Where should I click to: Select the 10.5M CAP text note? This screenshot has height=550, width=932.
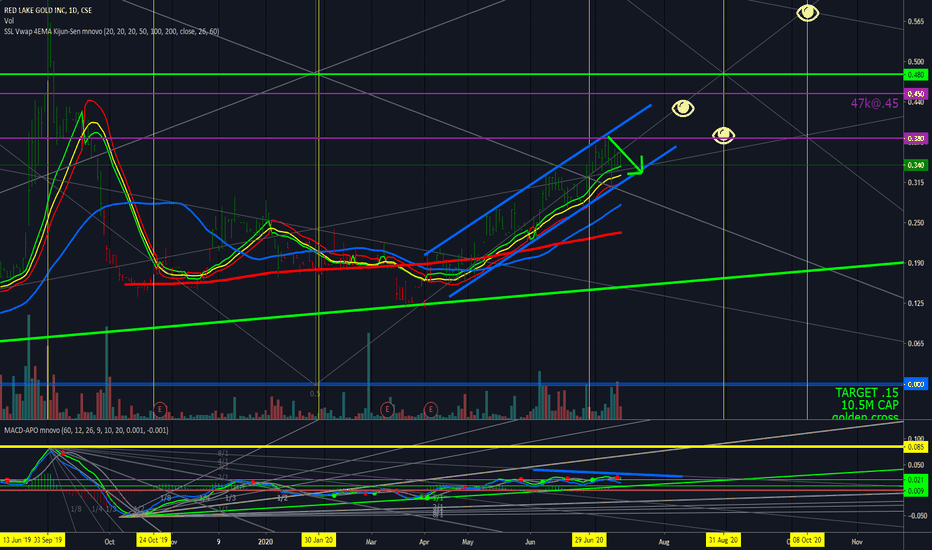(870, 405)
